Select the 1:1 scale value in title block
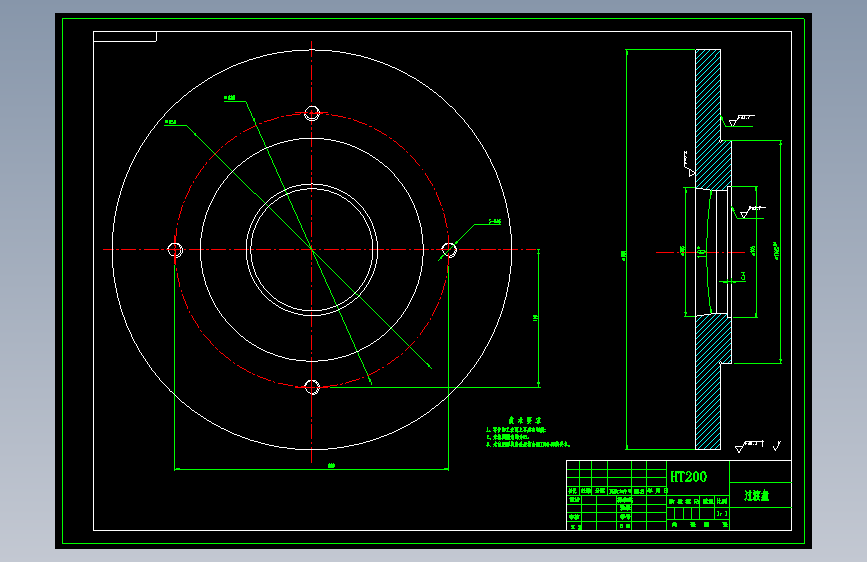This screenshot has height=562, width=867. [722, 513]
